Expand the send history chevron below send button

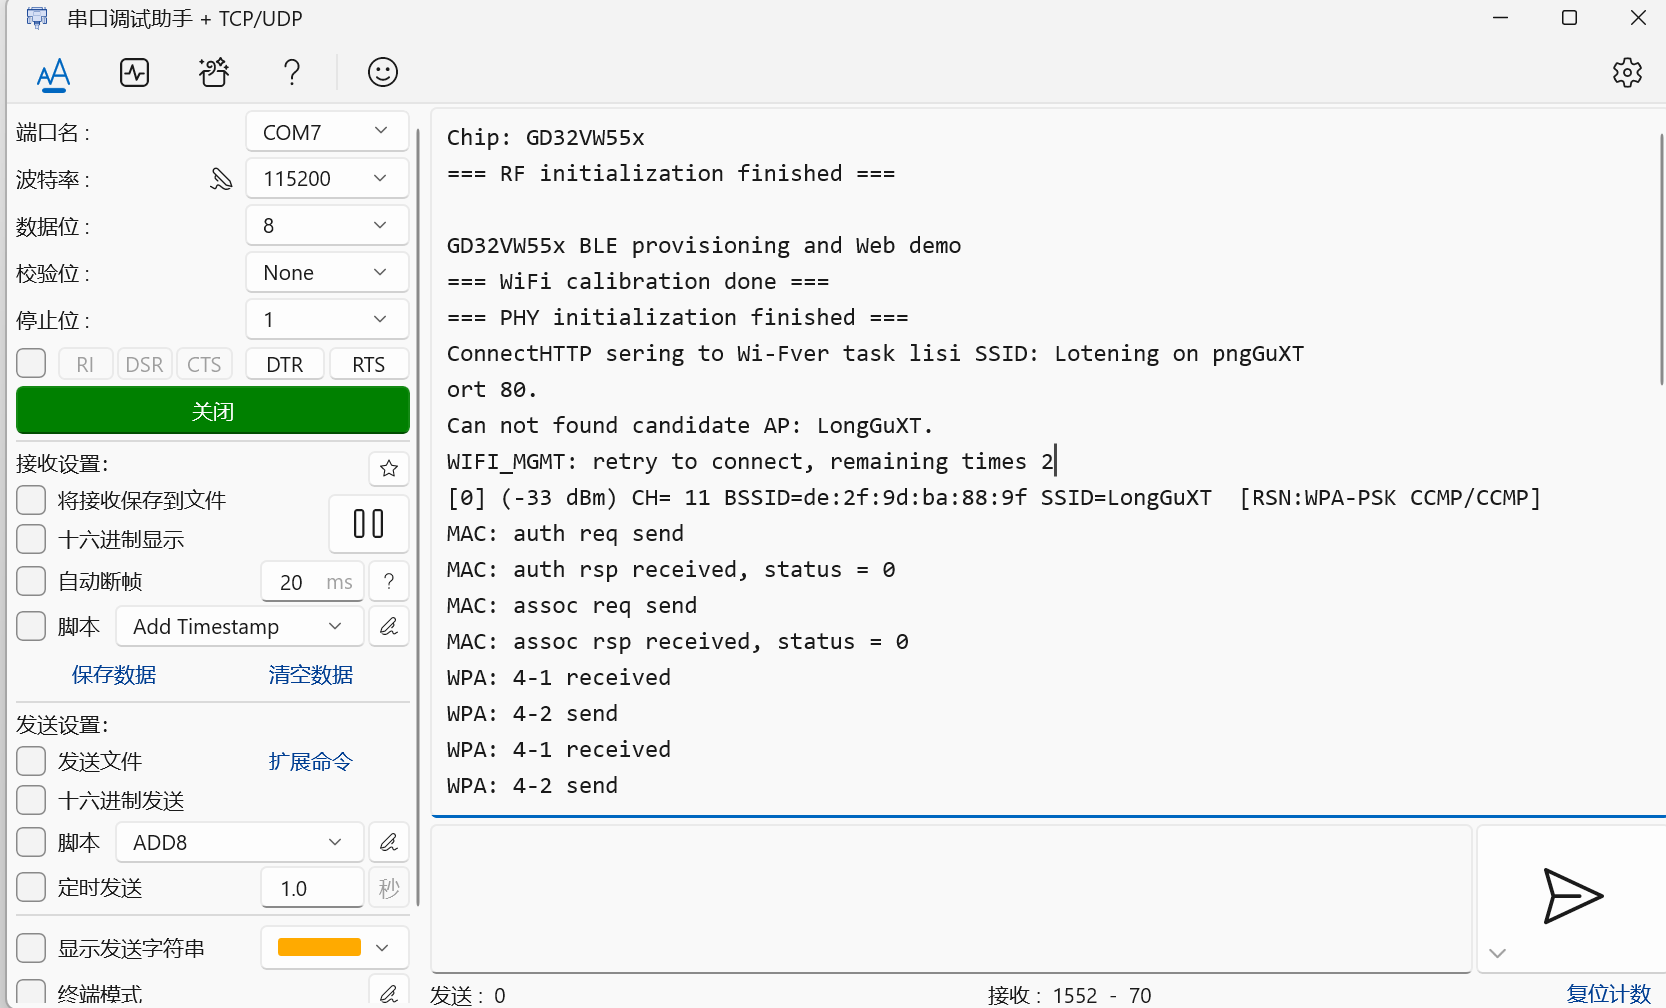(1497, 953)
